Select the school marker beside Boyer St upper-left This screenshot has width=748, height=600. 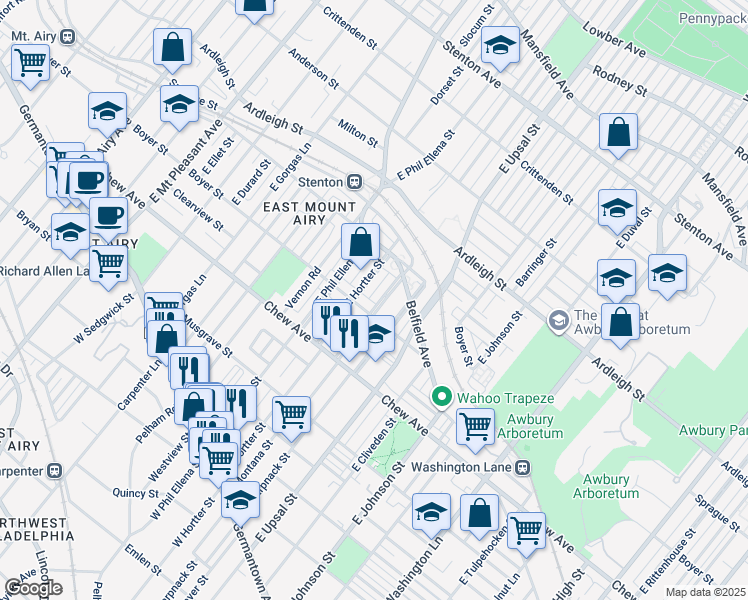107,114
